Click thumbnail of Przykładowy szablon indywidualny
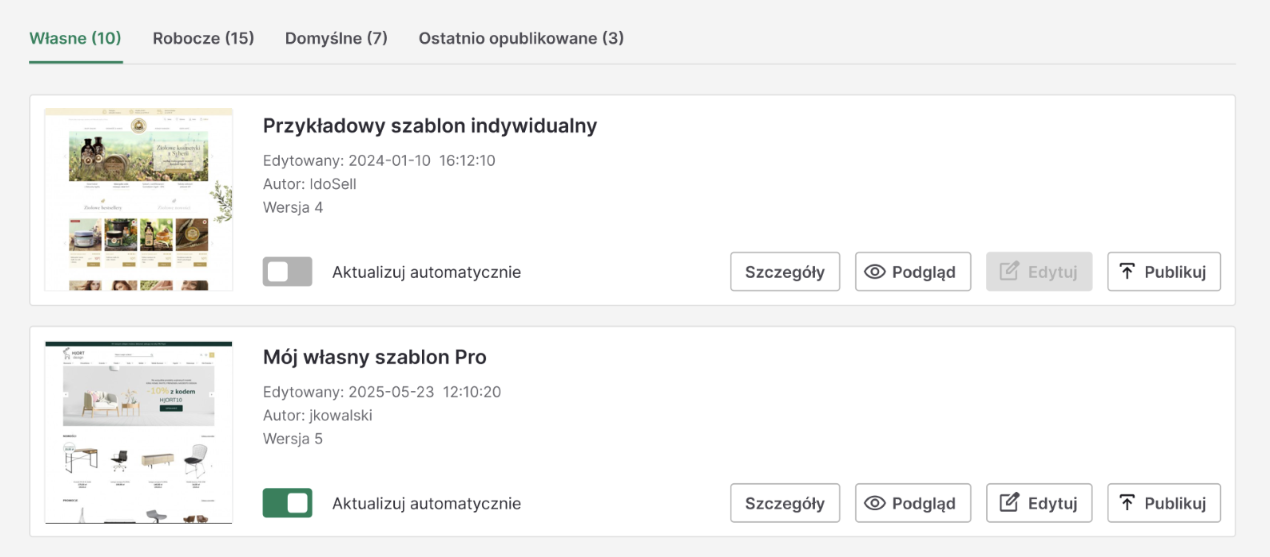1270x557 pixels. (138, 199)
